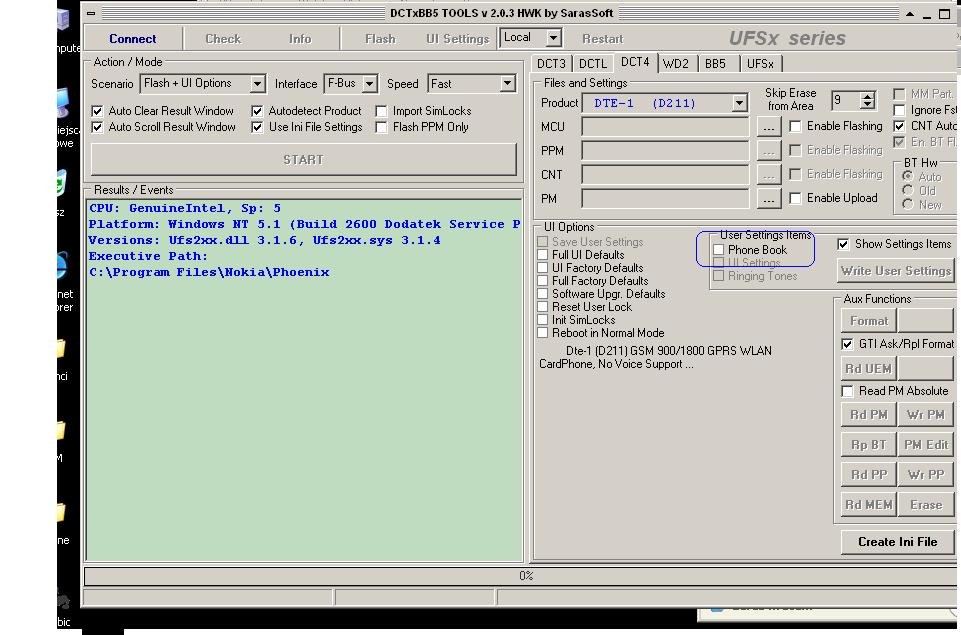Click inside the PM file field
This screenshot has height=635, width=961.
(665, 199)
